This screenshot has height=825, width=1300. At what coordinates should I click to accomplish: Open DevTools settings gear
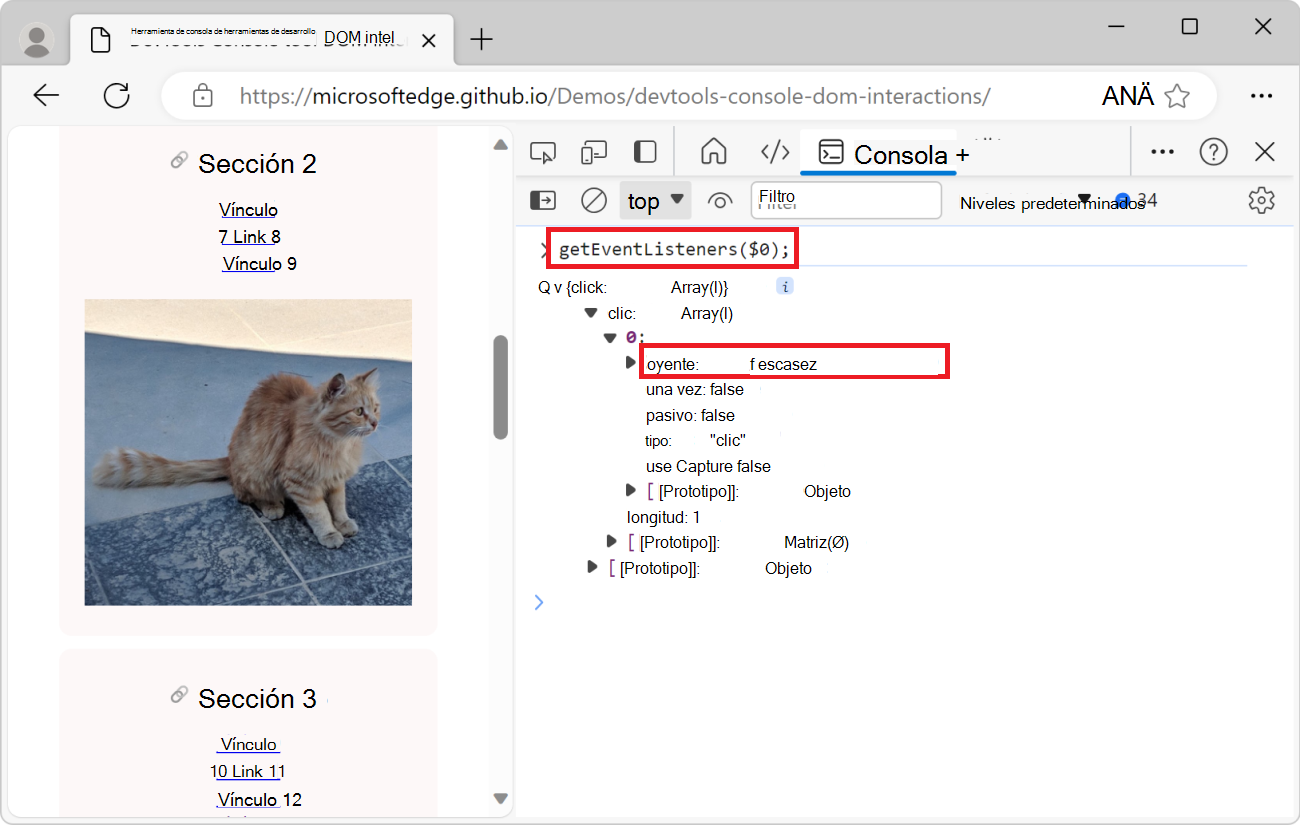pyautogui.click(x=1261, y=200)
